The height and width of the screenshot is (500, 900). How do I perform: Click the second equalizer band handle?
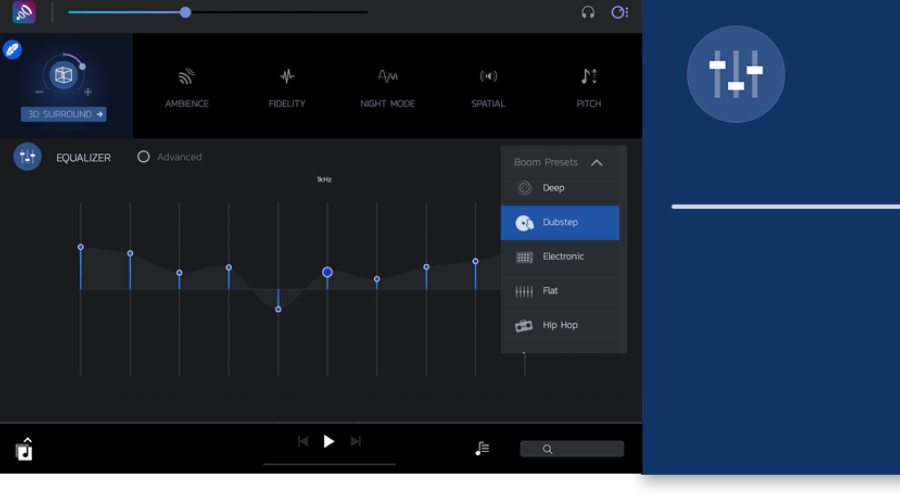[x=130, y=253]
